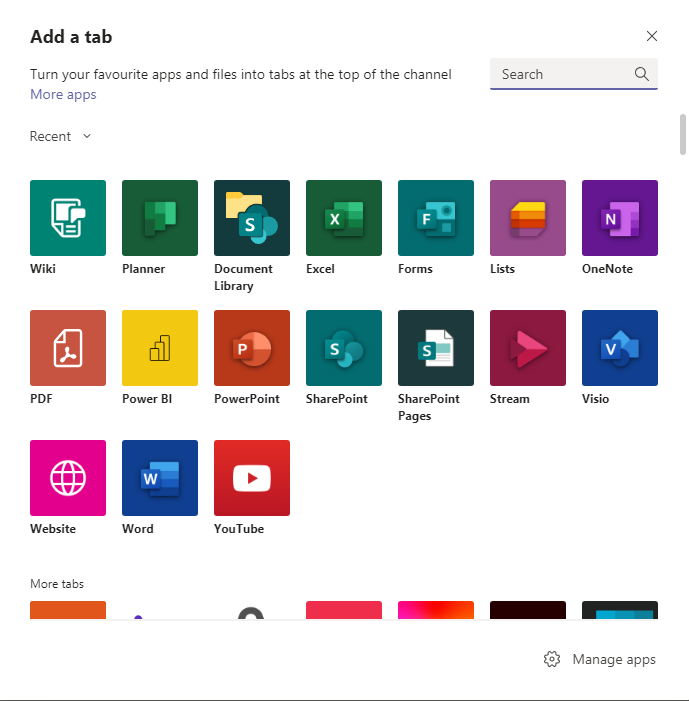Choose the PDF app tile
Viewport: 689px width, 701px height.
68,348
